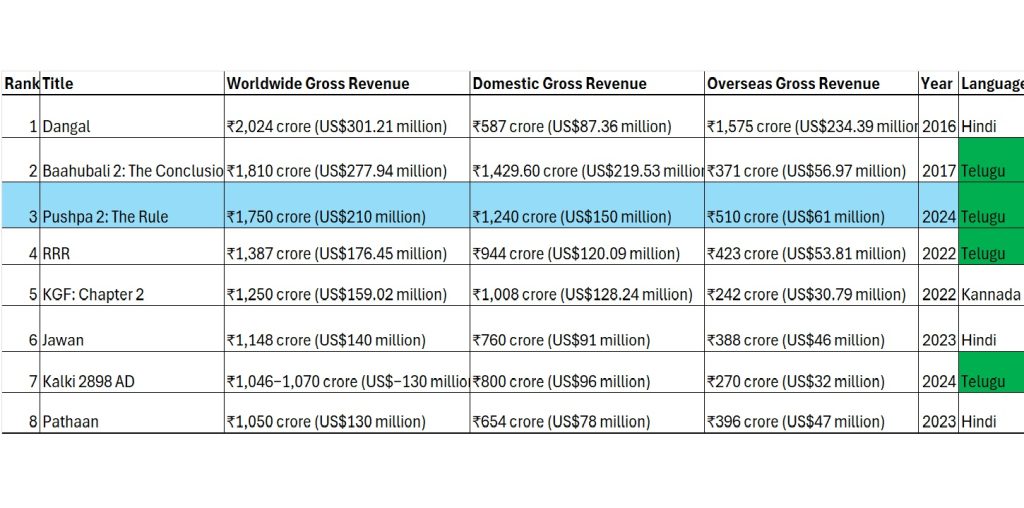Click ₹1,050 crore worldwide gross cell
The height and width of the screenshot is (508, 1024).
pos(347,413)
